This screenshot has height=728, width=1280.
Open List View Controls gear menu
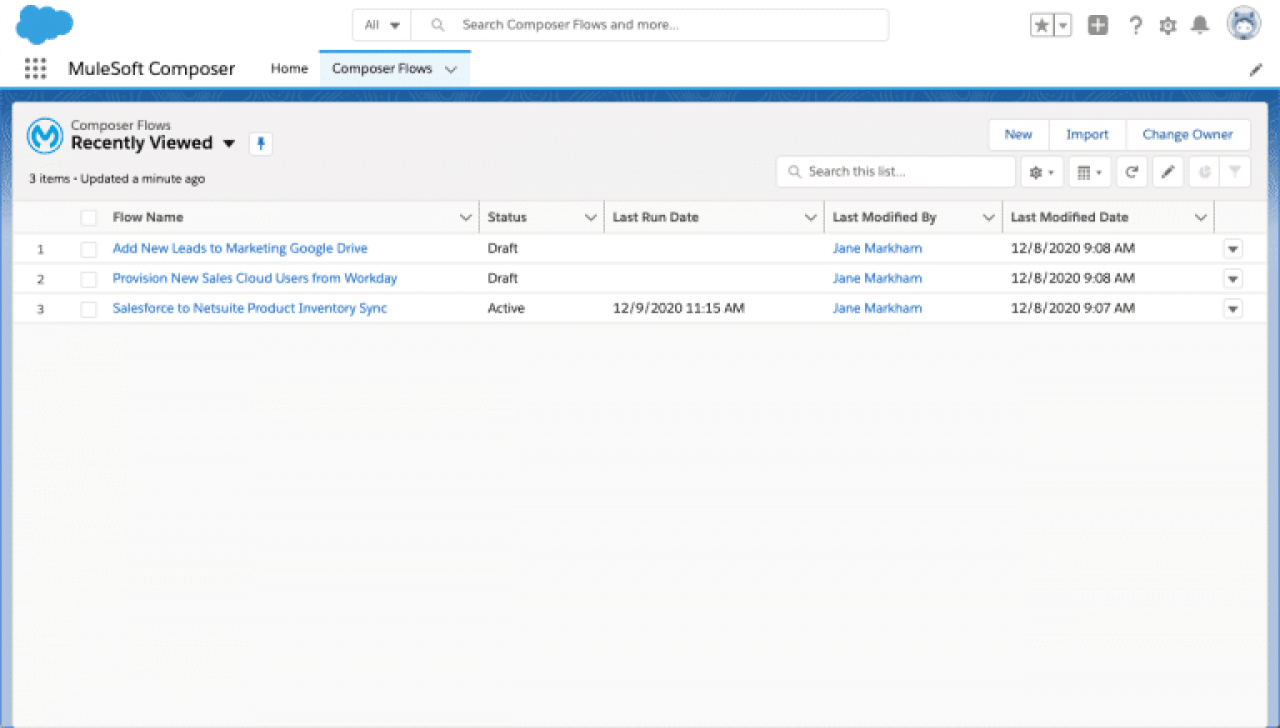coord(1042,172)
